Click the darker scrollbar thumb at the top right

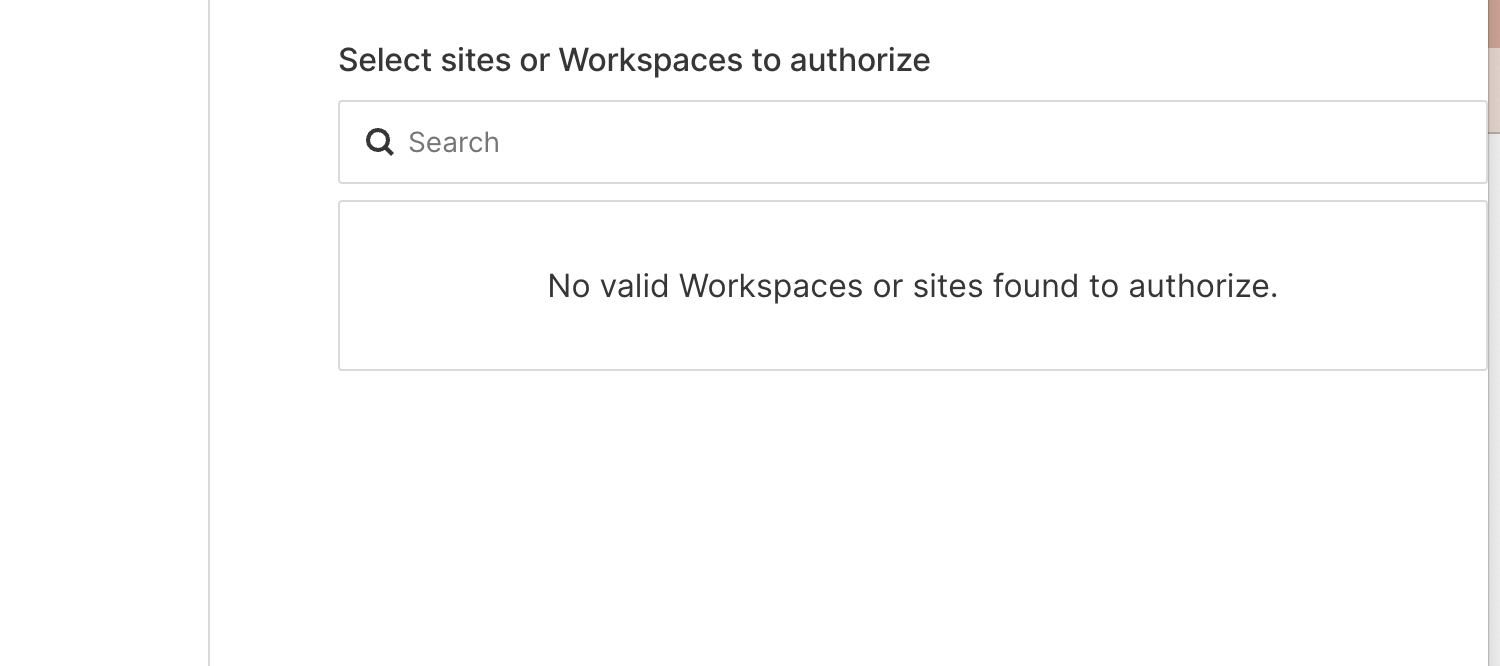point(1494,66)
